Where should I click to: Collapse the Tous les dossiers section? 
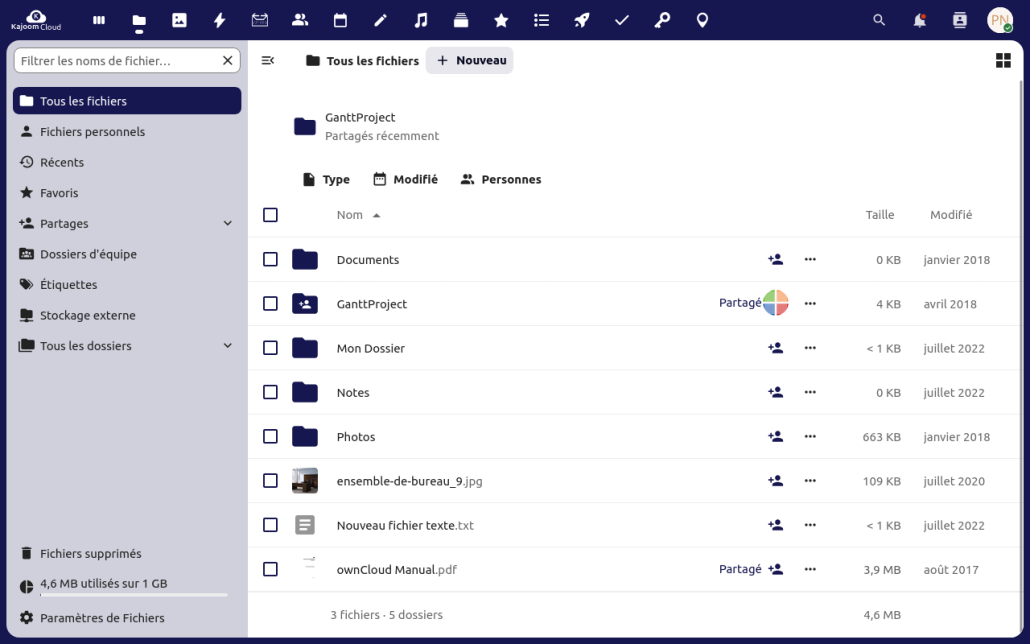[227, 345]
